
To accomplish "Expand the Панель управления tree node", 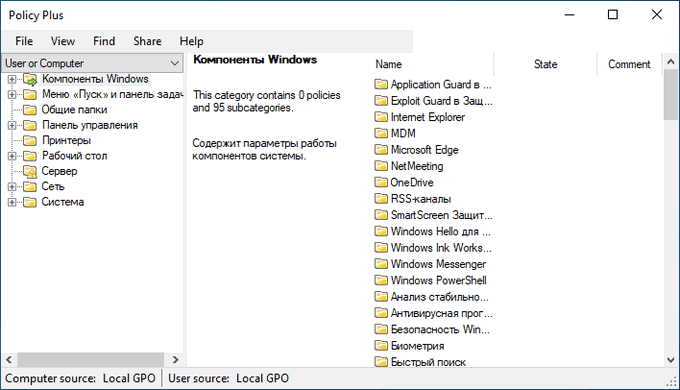I will click(12, 125).
